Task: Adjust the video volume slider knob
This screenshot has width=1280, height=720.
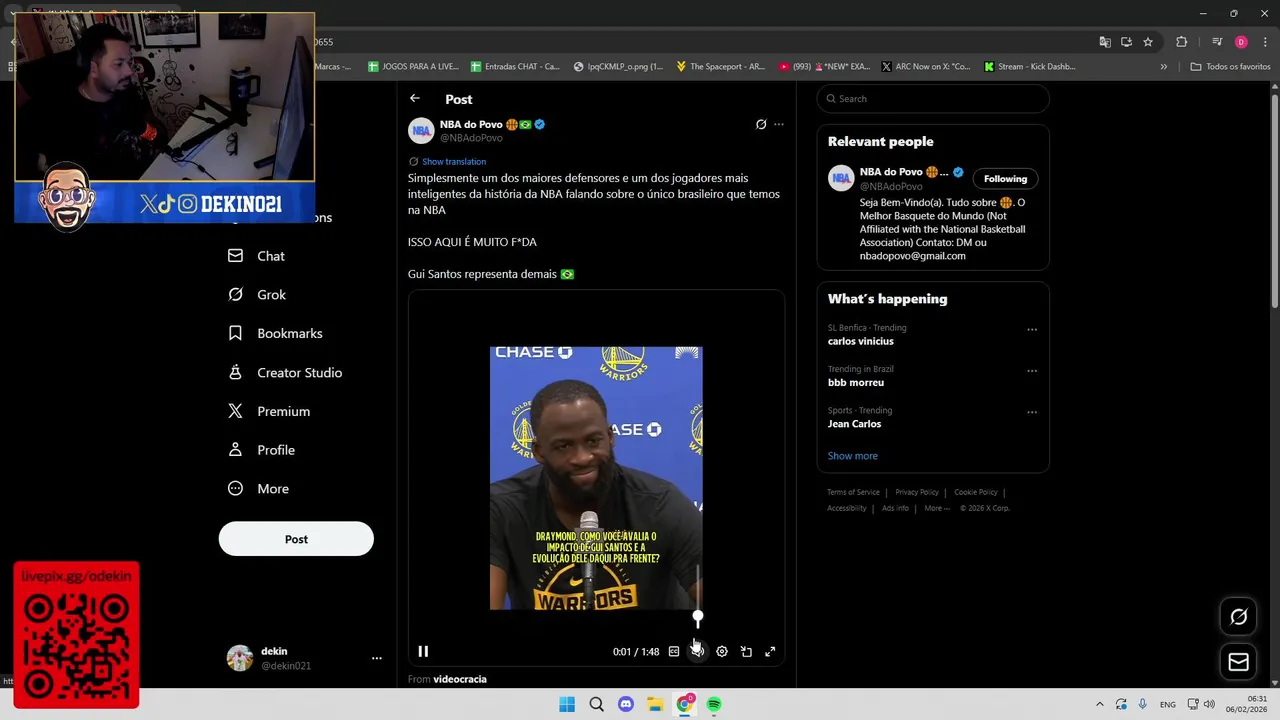Action: coord(698,618)
